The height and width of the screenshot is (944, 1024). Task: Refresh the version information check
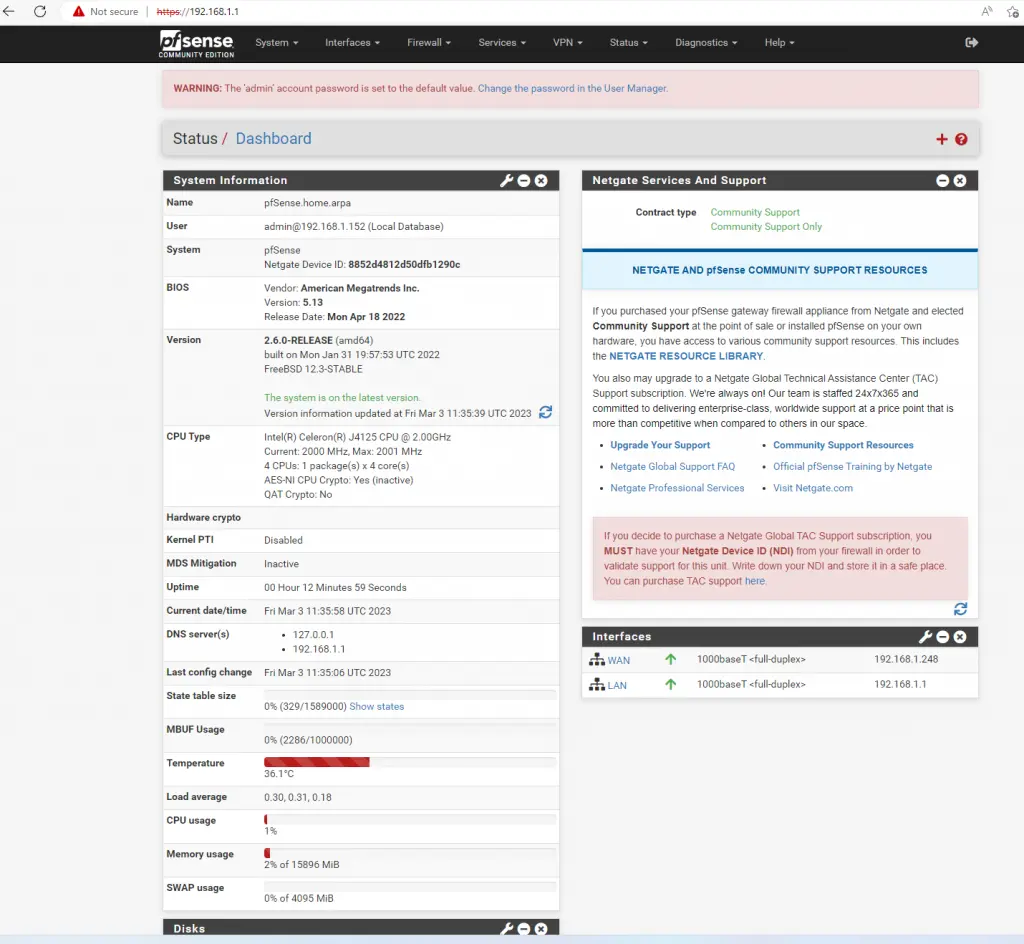(x=545, y=413)
